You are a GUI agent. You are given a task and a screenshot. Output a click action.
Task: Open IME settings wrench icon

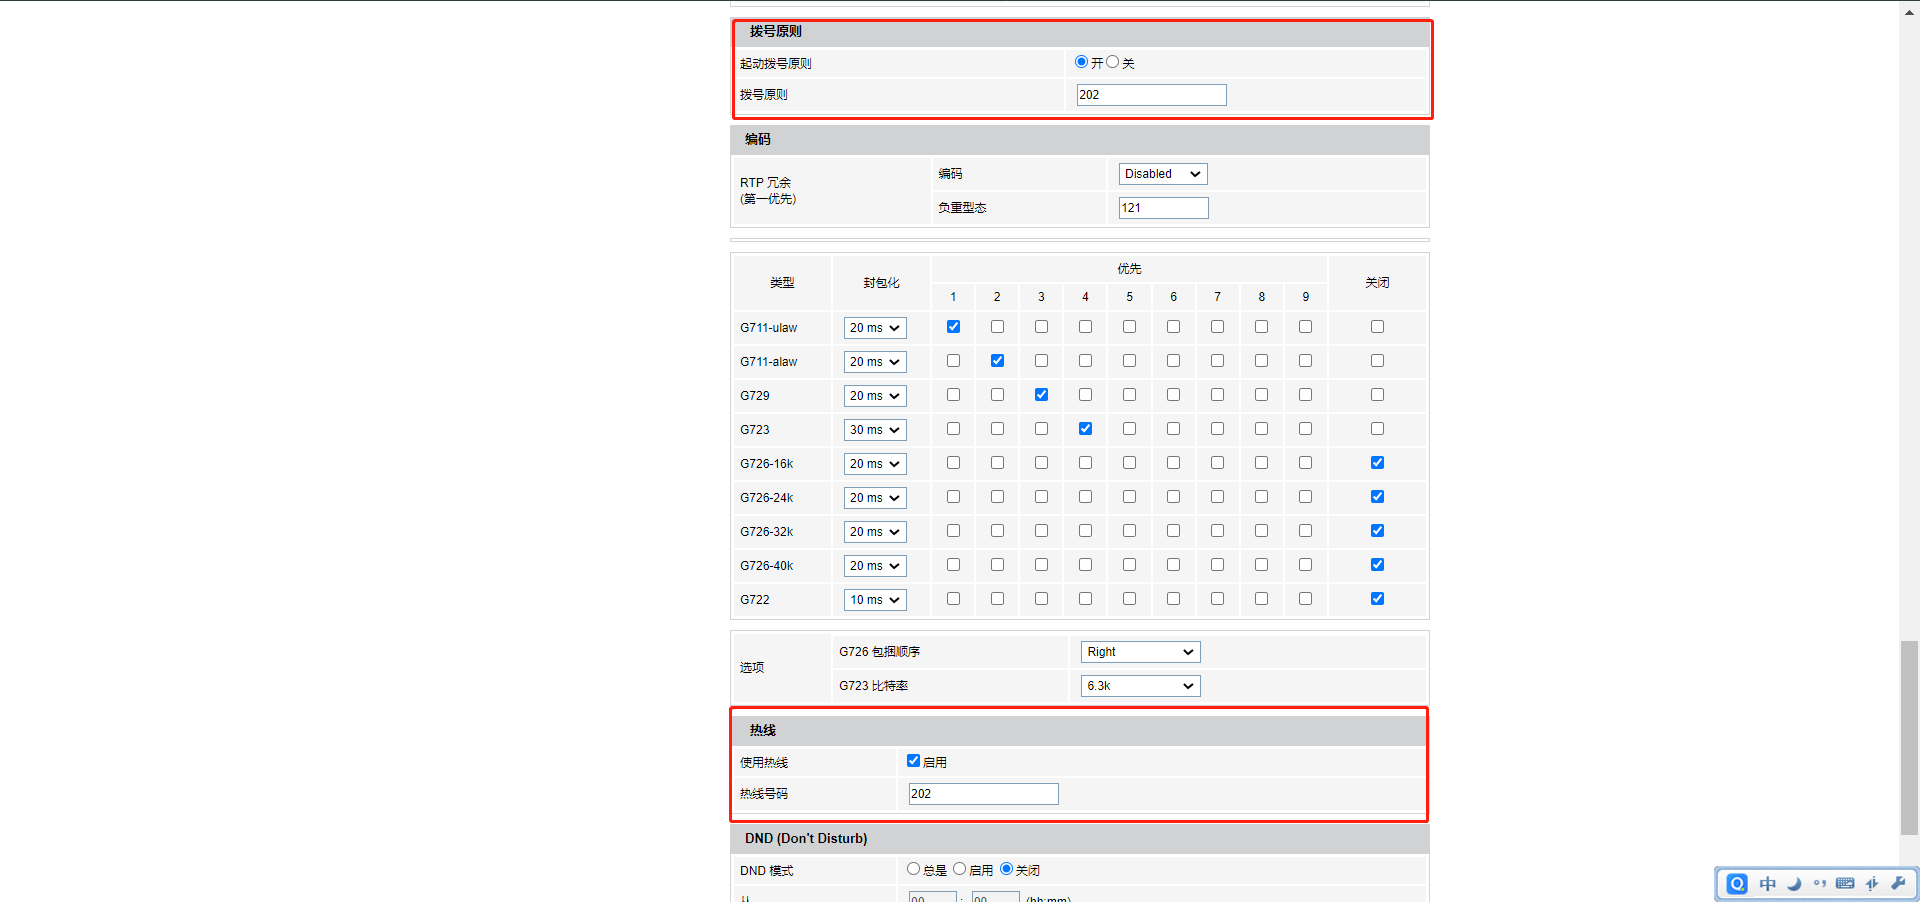tap(1898, 884)
